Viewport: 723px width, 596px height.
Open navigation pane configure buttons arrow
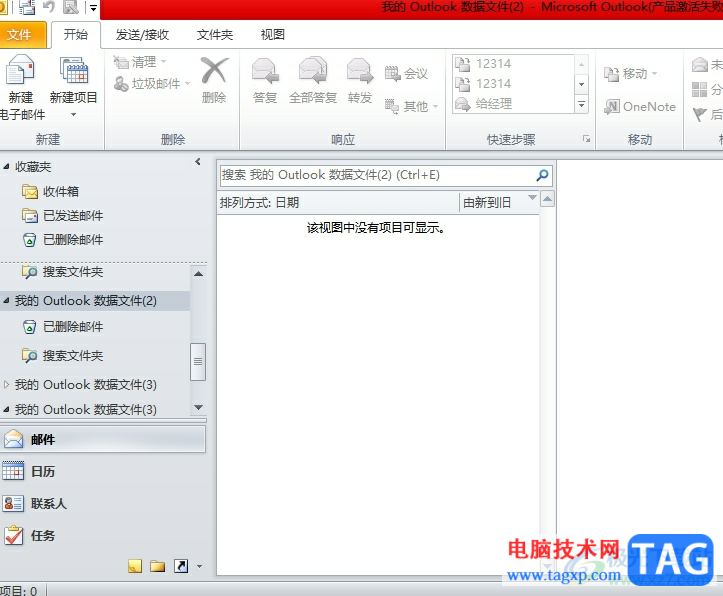point(199,566)
